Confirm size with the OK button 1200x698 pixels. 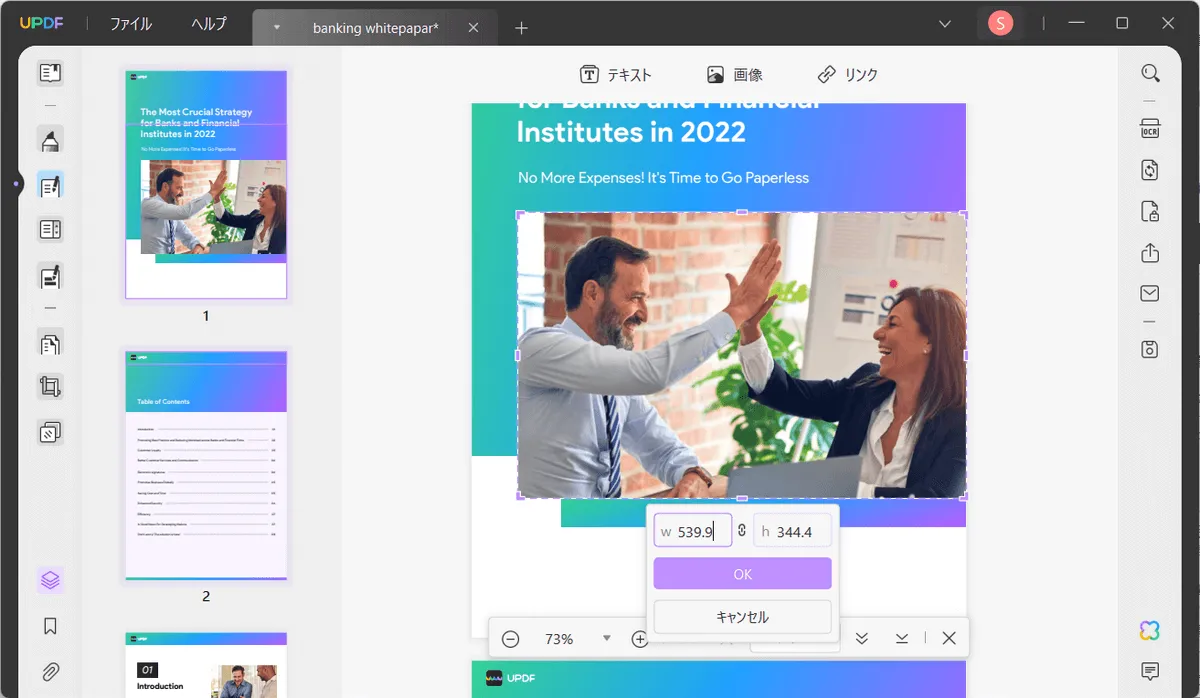[742, 574]
